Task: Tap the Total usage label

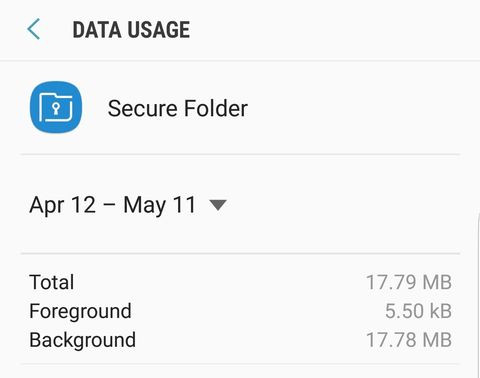Action: coord(52,282)
